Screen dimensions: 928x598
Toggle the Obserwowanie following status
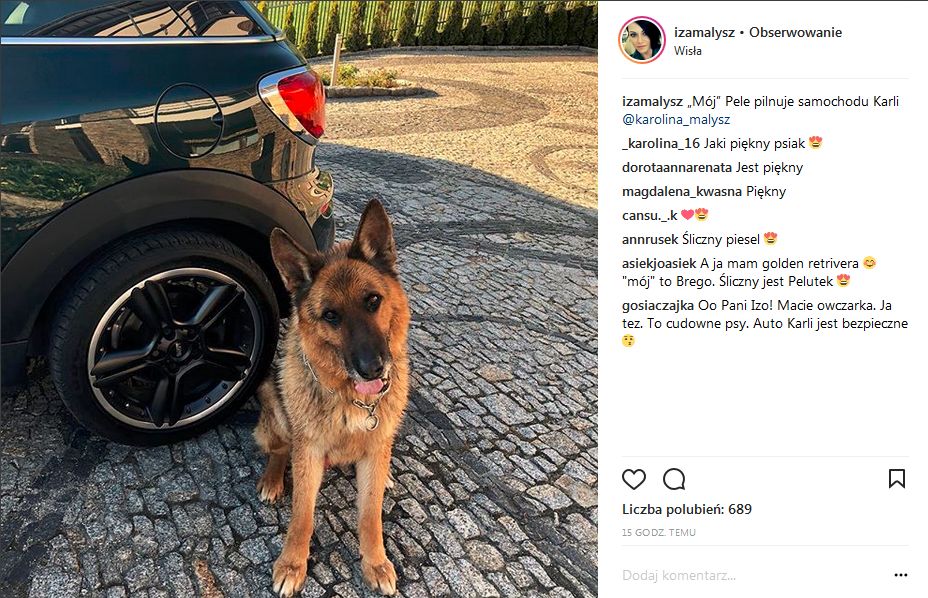pos(795,33)
